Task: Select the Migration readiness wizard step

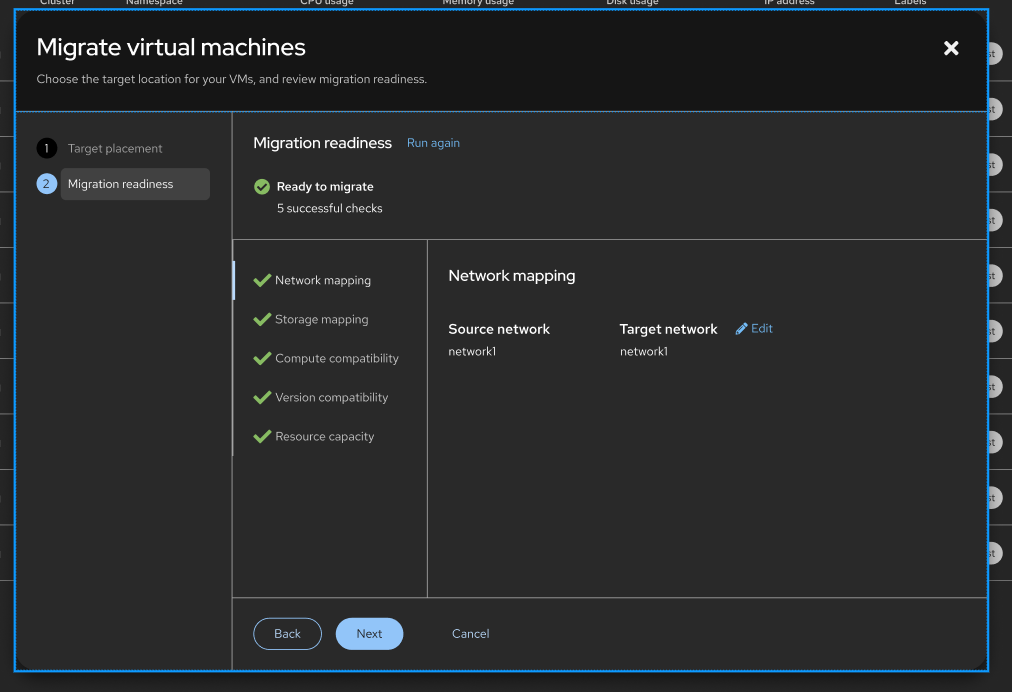Action: (x=121, y=184)
